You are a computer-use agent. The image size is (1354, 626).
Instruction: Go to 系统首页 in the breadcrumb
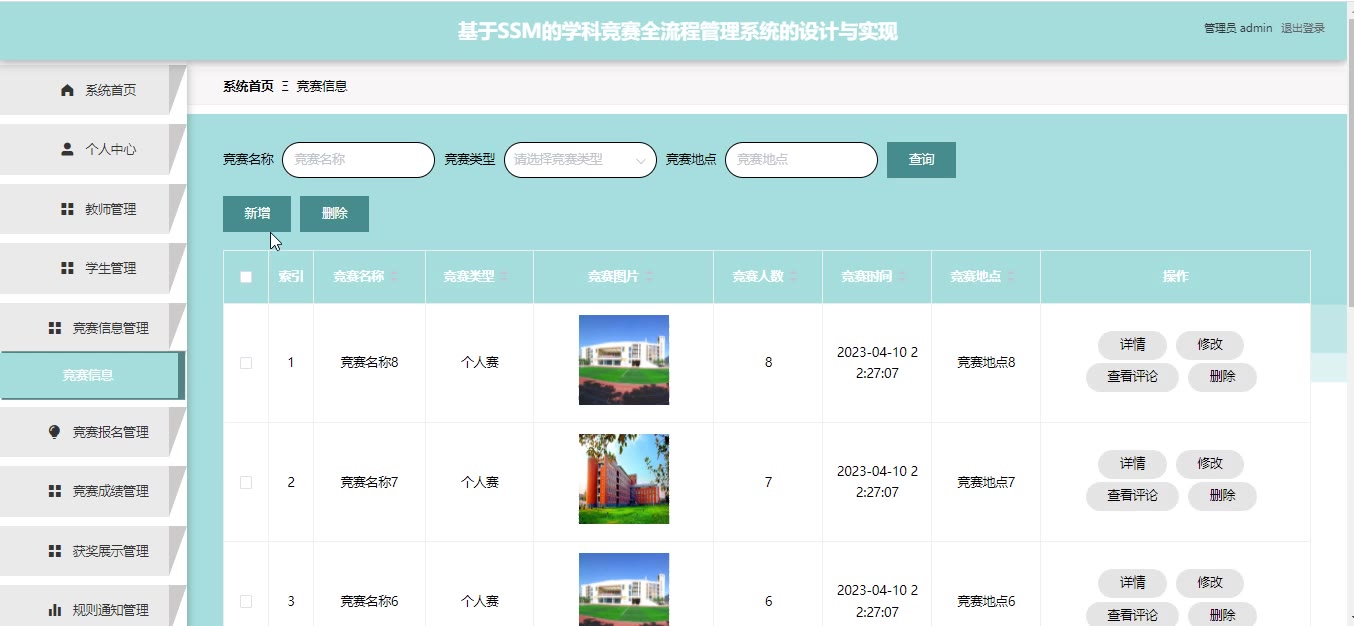(x=248, y=86)
